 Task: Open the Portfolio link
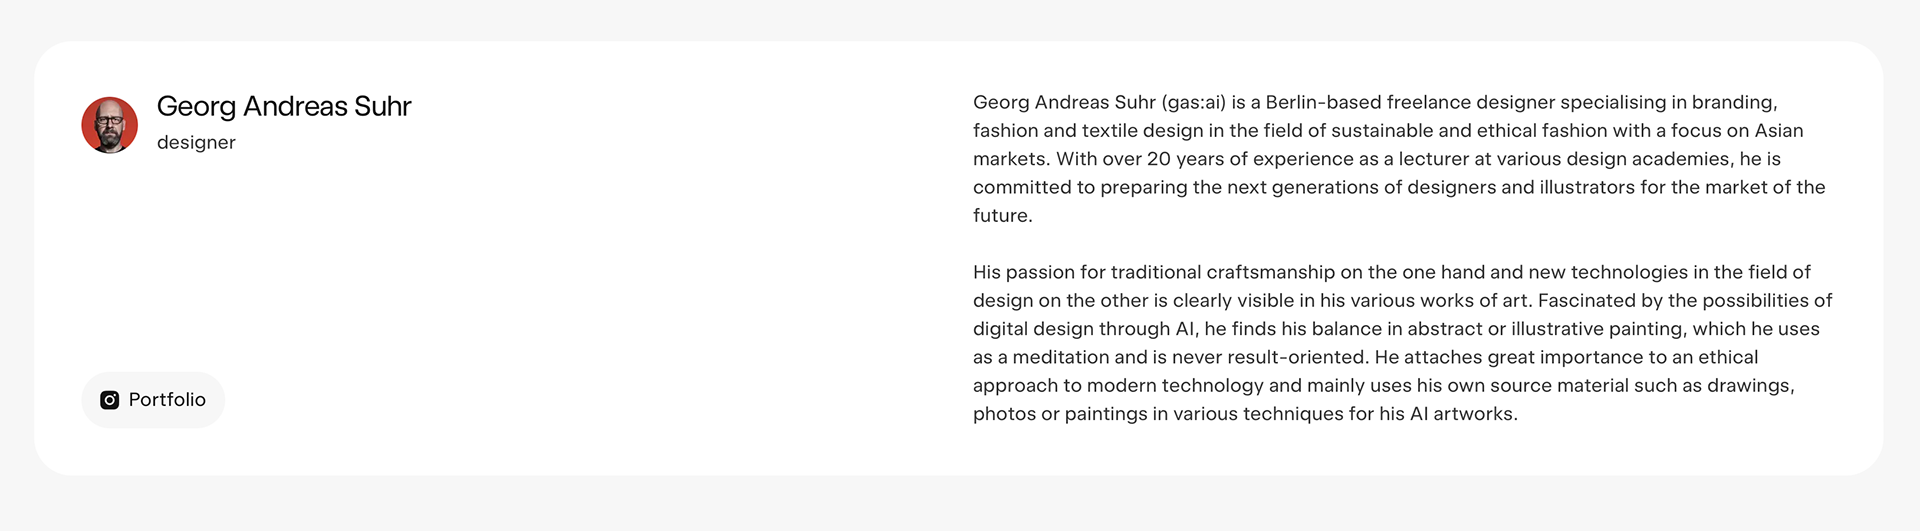153,400
